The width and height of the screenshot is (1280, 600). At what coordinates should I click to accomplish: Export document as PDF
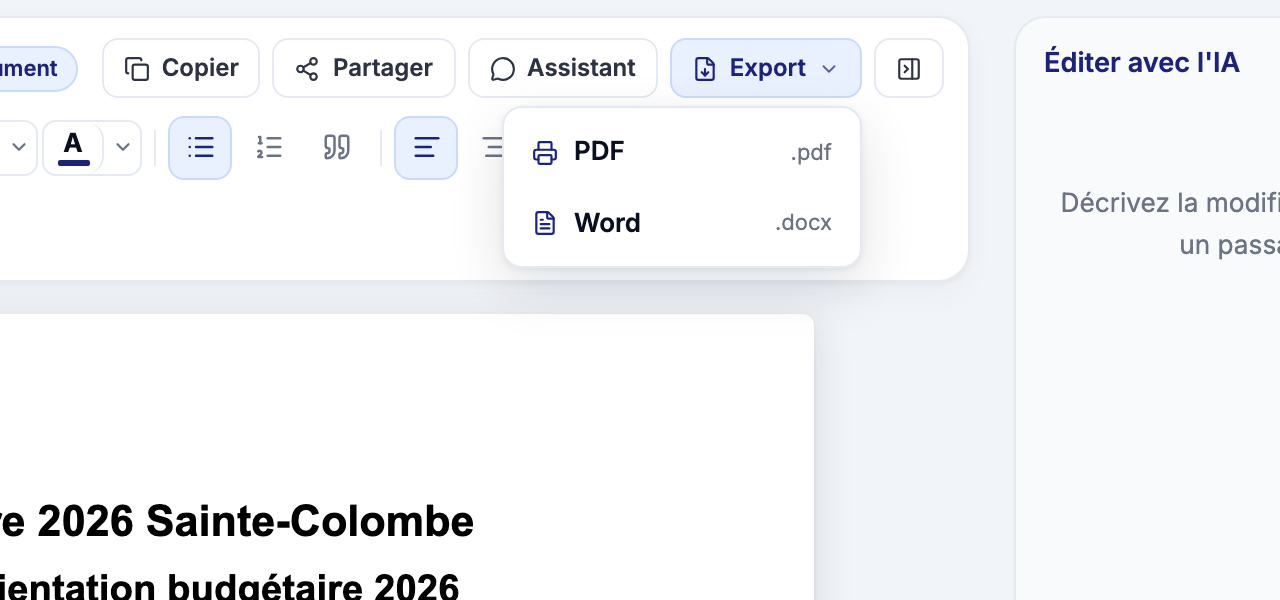(x=682, y=152)
